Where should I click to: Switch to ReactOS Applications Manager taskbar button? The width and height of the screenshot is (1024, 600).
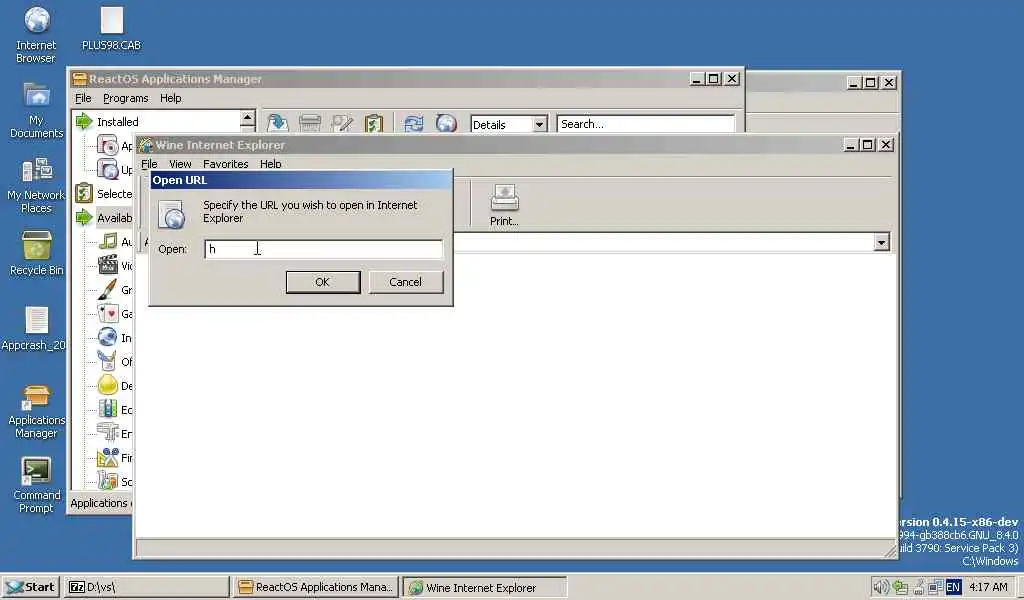pyautogui.click(x=316, y=587)
